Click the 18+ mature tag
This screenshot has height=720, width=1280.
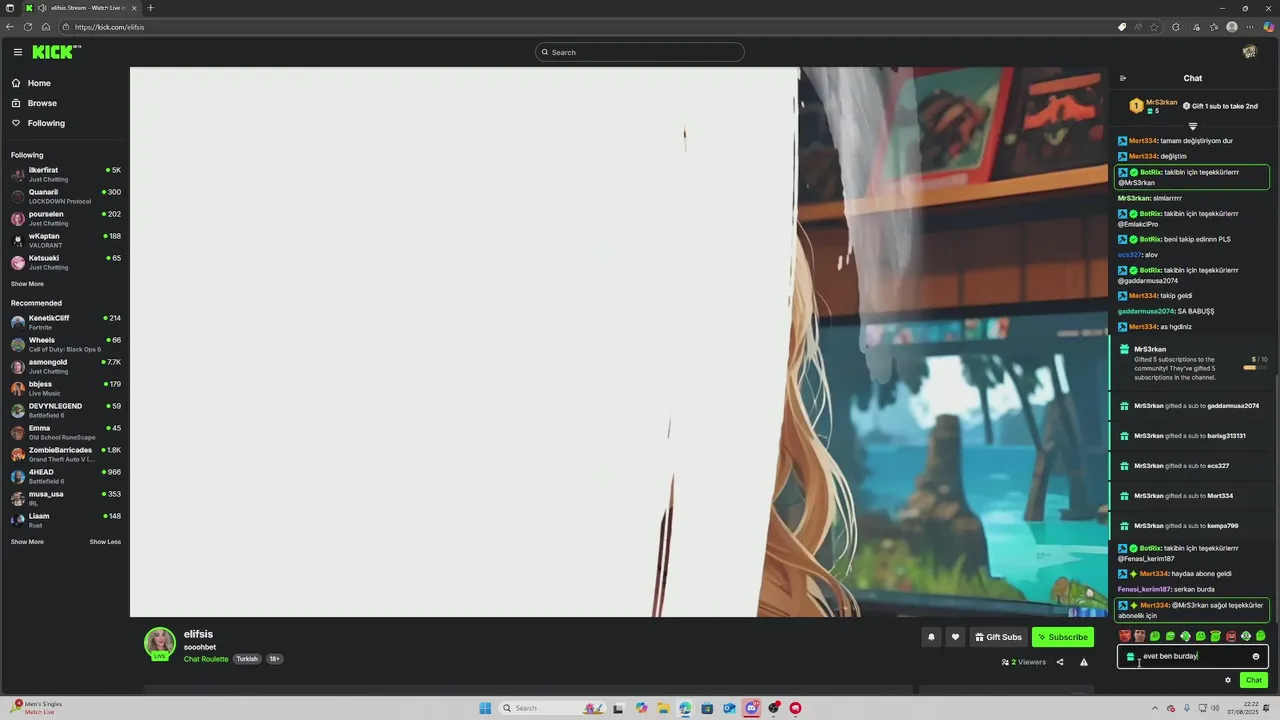tap(274, 659)
